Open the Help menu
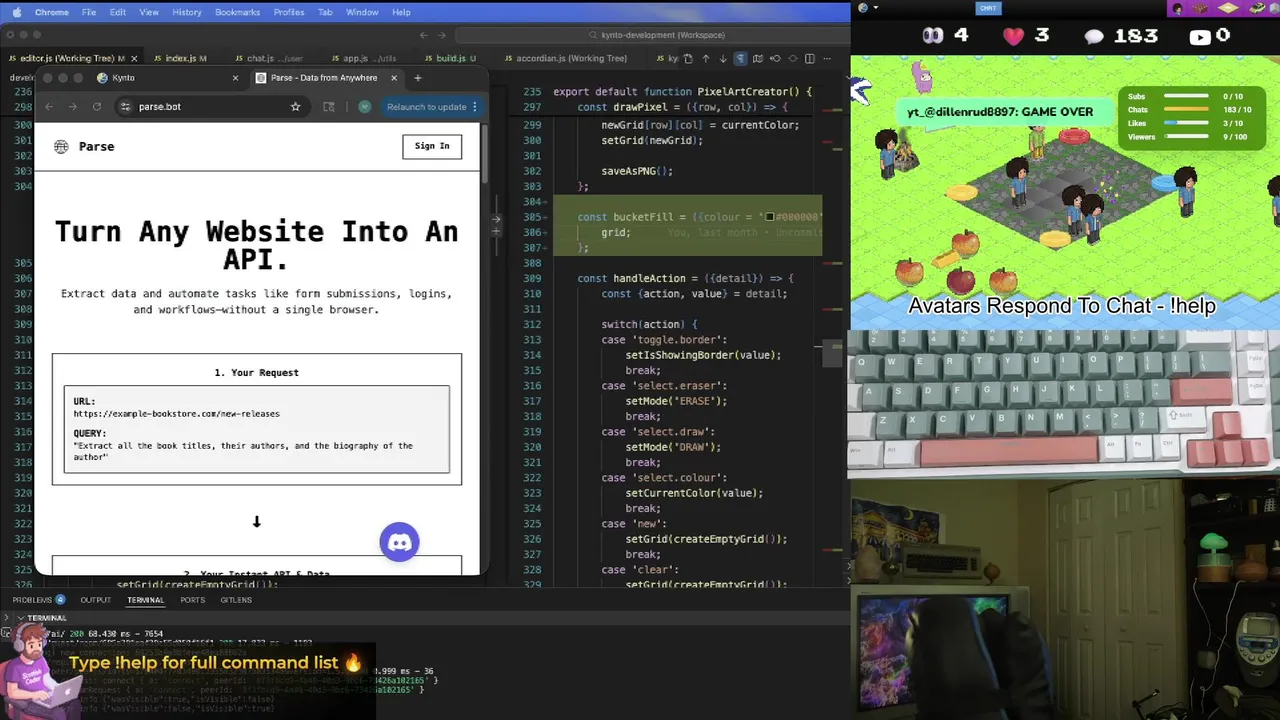The width and height of the screenshot is (1280, 720). [401, 12]
